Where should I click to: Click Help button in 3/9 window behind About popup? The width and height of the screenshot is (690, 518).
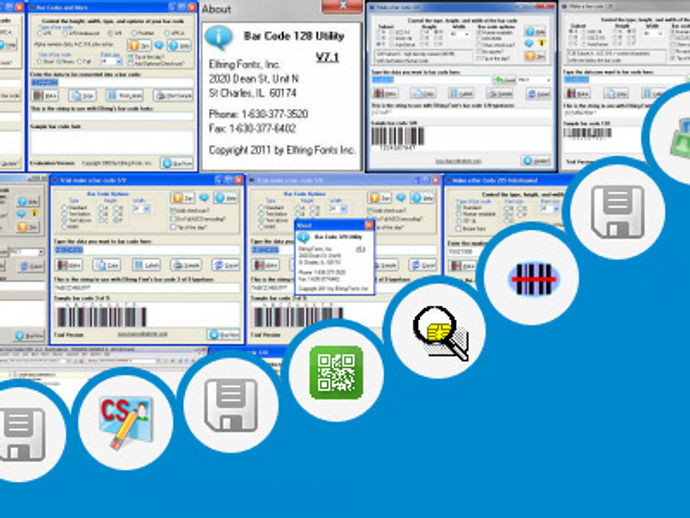coord(422,198)
